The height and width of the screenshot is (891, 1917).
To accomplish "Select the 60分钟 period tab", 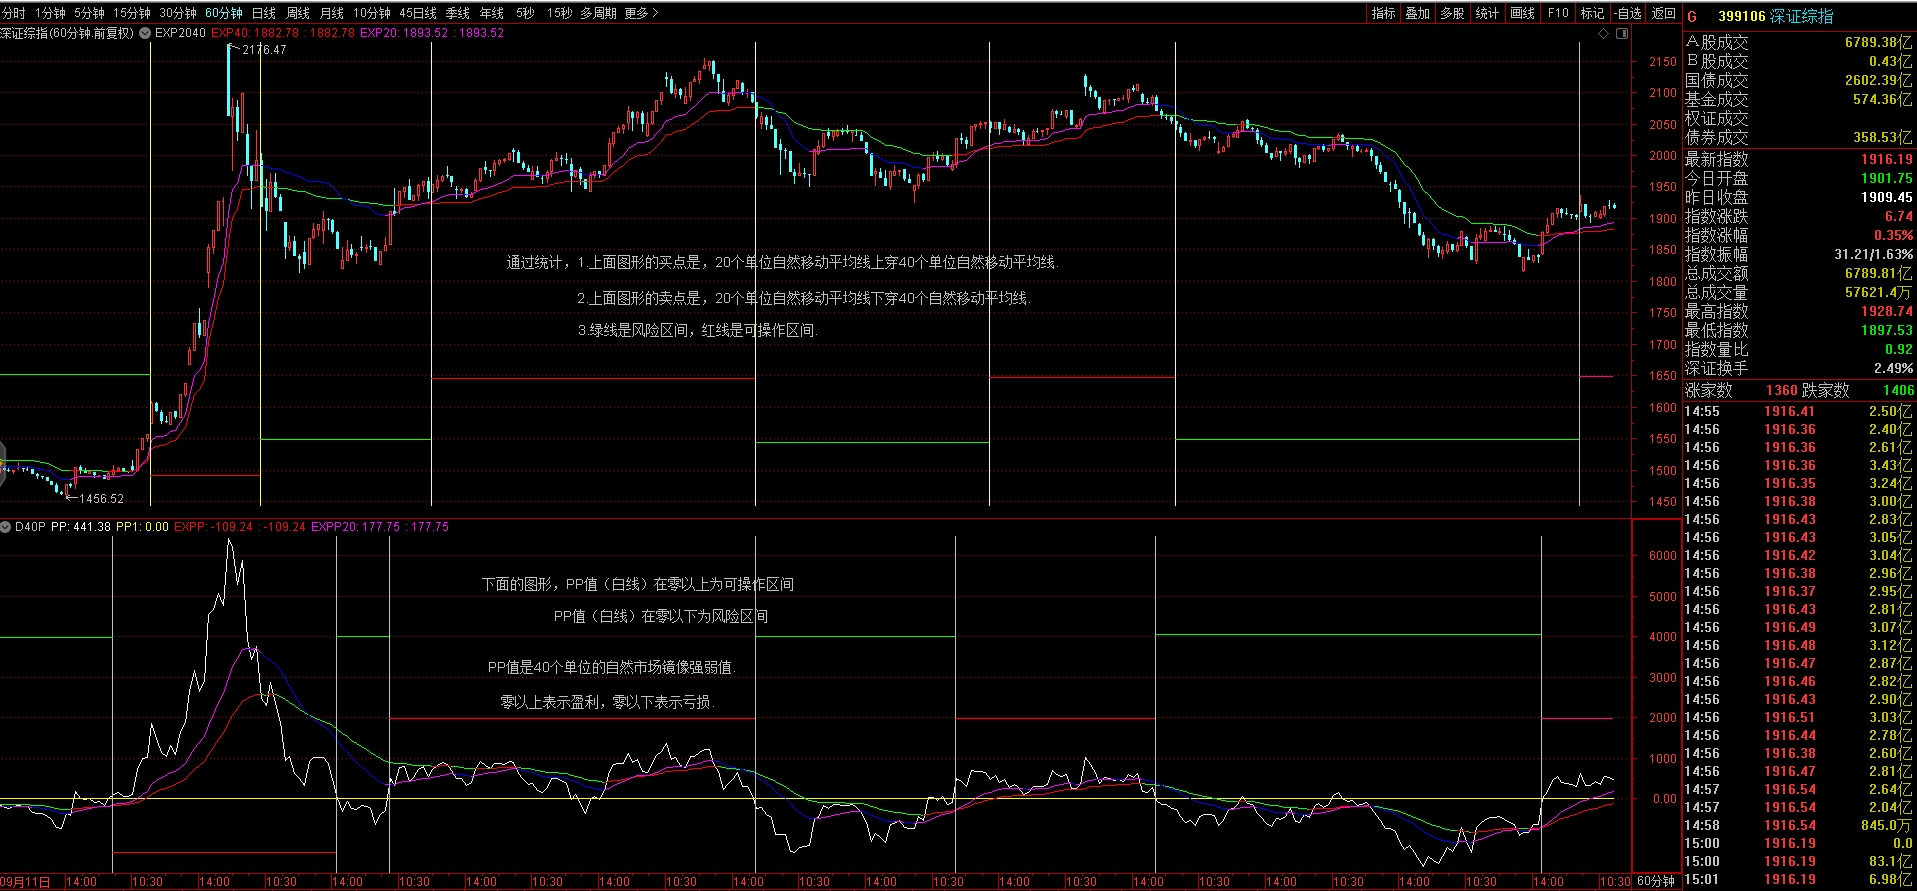I will 224,13.
